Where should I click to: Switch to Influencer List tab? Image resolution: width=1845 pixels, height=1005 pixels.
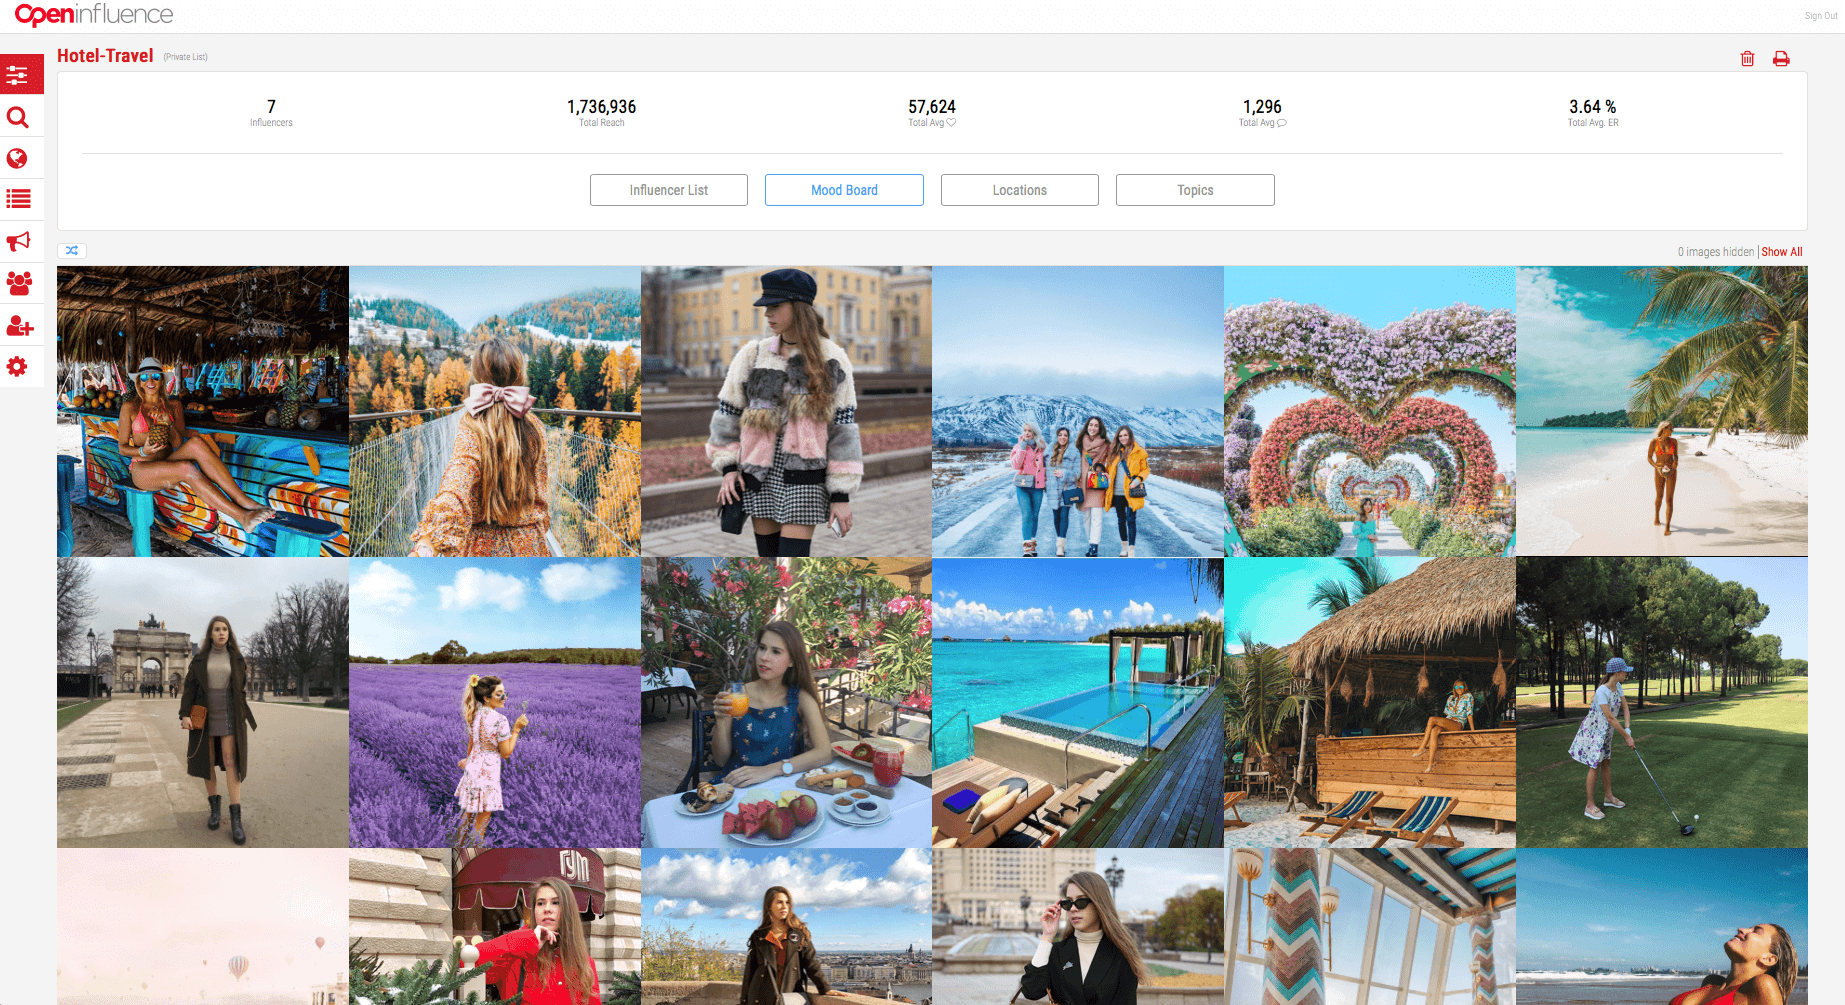669,190
